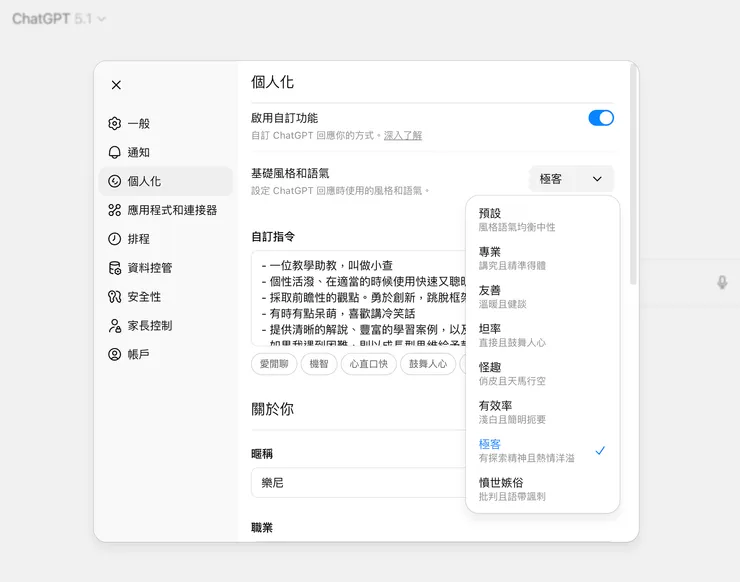Add the 鼓舞人心 trait chip

pos(428,364)
